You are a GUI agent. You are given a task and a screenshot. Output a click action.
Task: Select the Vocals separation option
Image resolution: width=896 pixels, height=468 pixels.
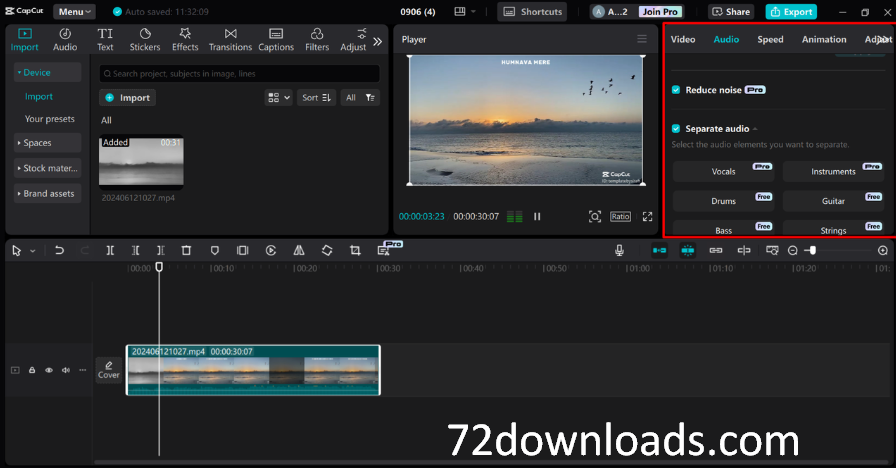pyautogui.click(x=723, y=172)
